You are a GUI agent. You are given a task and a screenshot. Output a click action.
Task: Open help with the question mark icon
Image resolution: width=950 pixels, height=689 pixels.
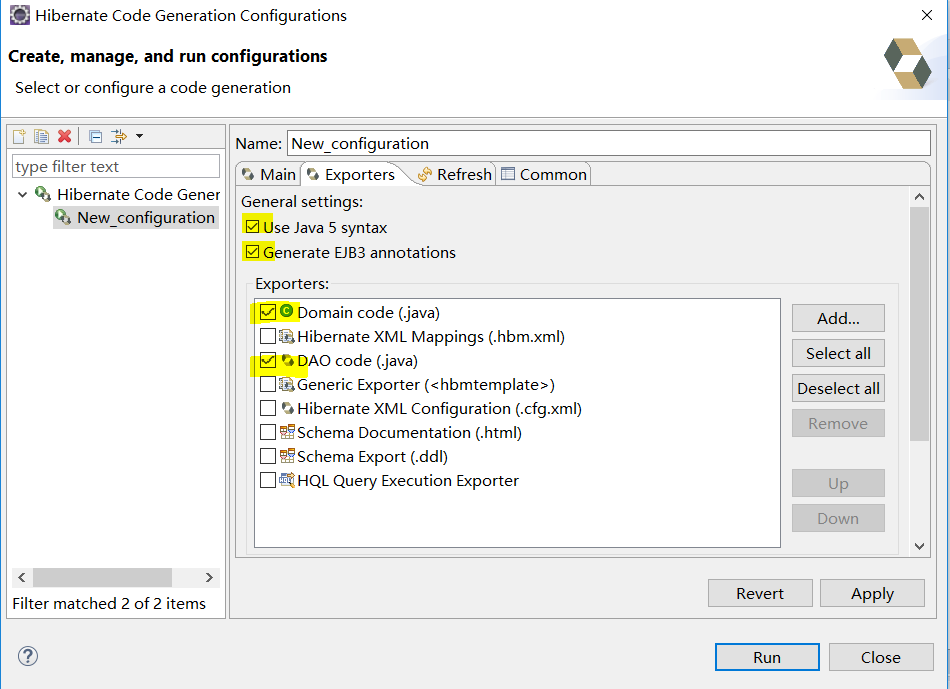click(28, 656)
